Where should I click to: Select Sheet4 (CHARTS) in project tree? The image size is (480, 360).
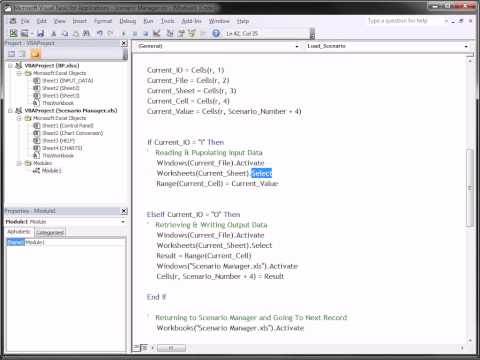62,148
